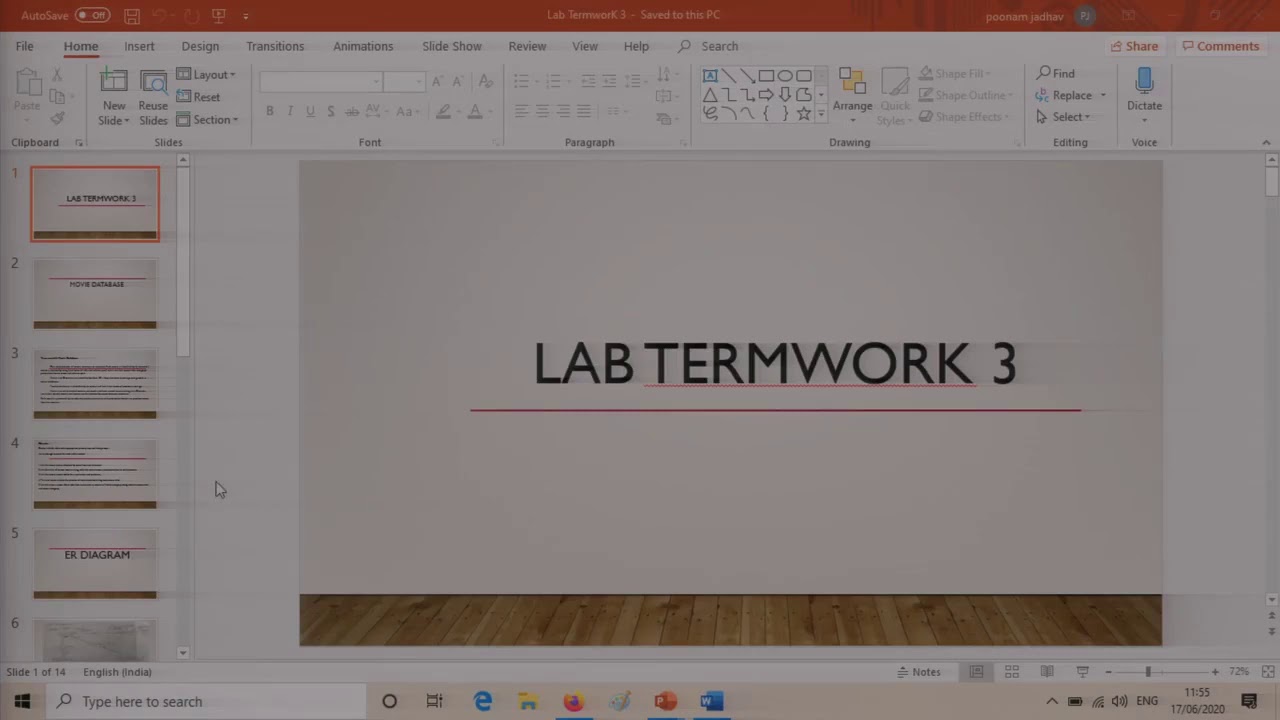Click the Change Case button

tap(406, 111)
